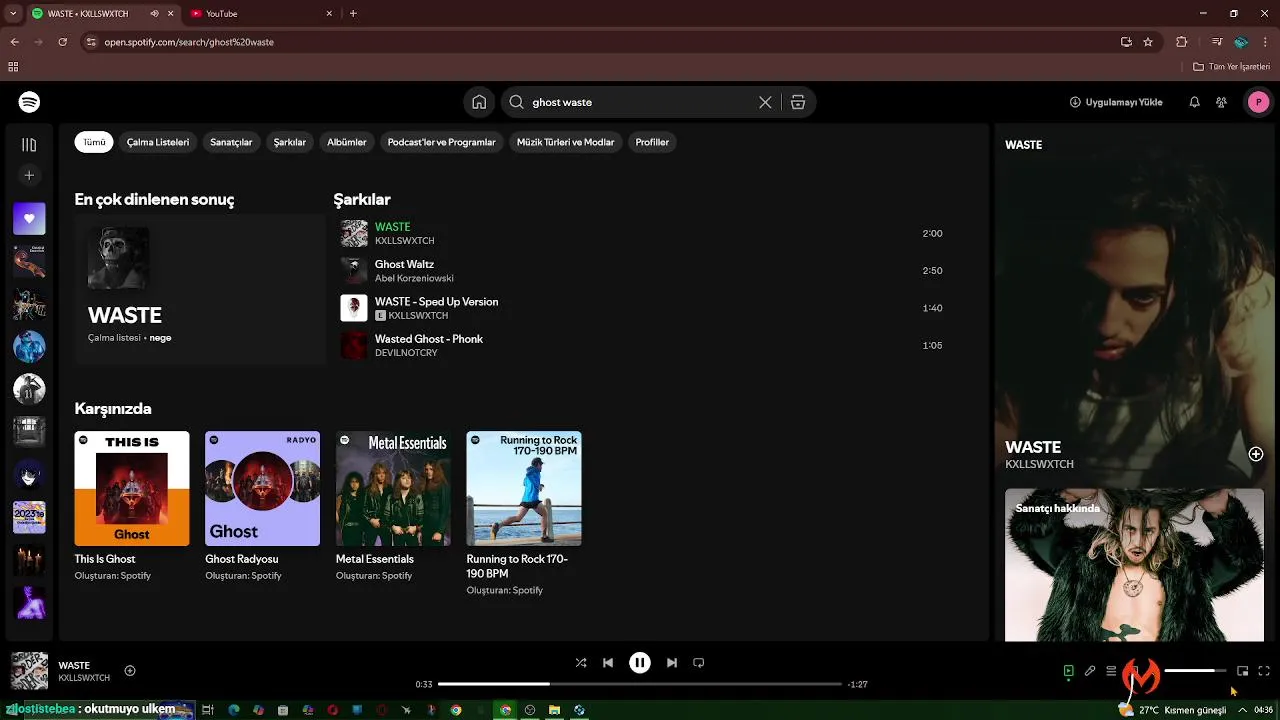Select the Tümü filter chip

pos(94,142)
